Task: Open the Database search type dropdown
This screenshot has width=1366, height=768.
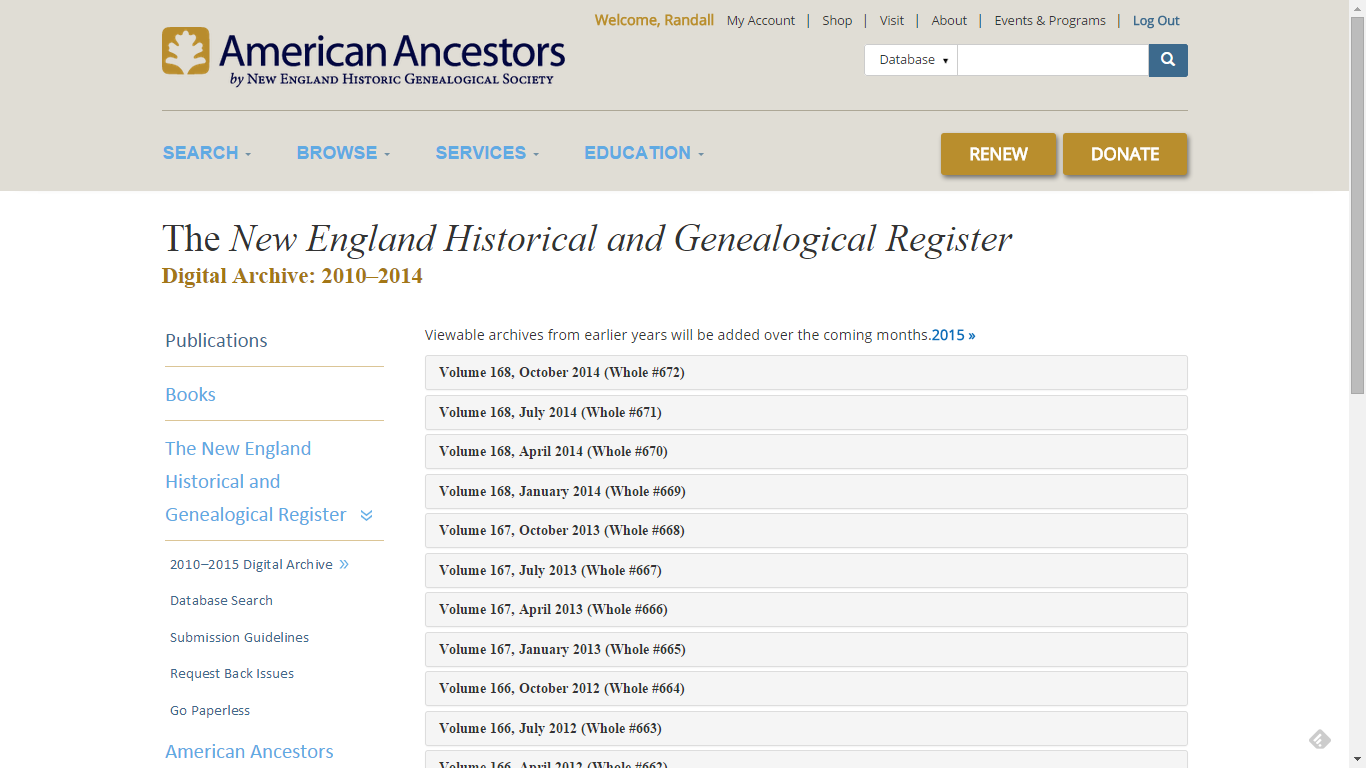Action: (x=911, y=60)
